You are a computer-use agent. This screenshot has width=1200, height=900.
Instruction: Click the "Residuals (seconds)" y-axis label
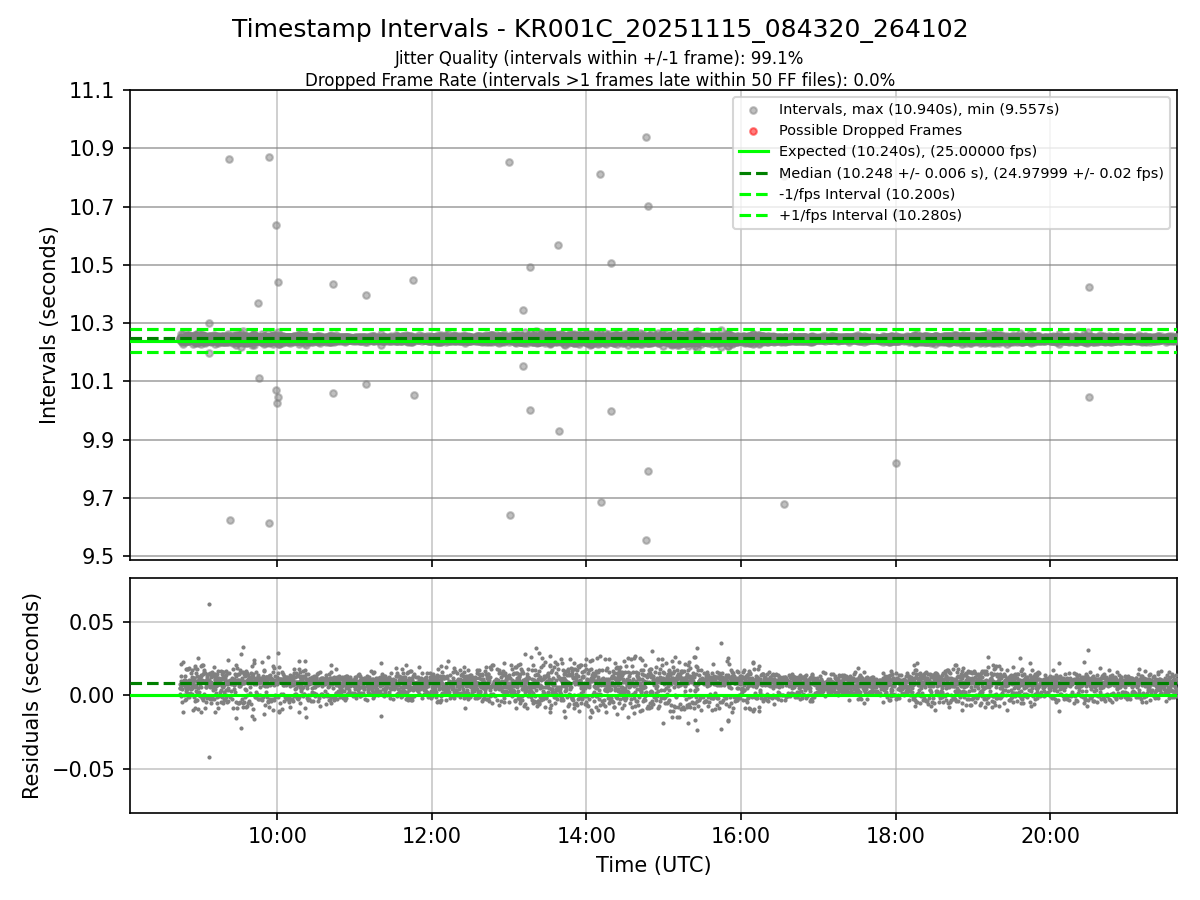(31, 696)
